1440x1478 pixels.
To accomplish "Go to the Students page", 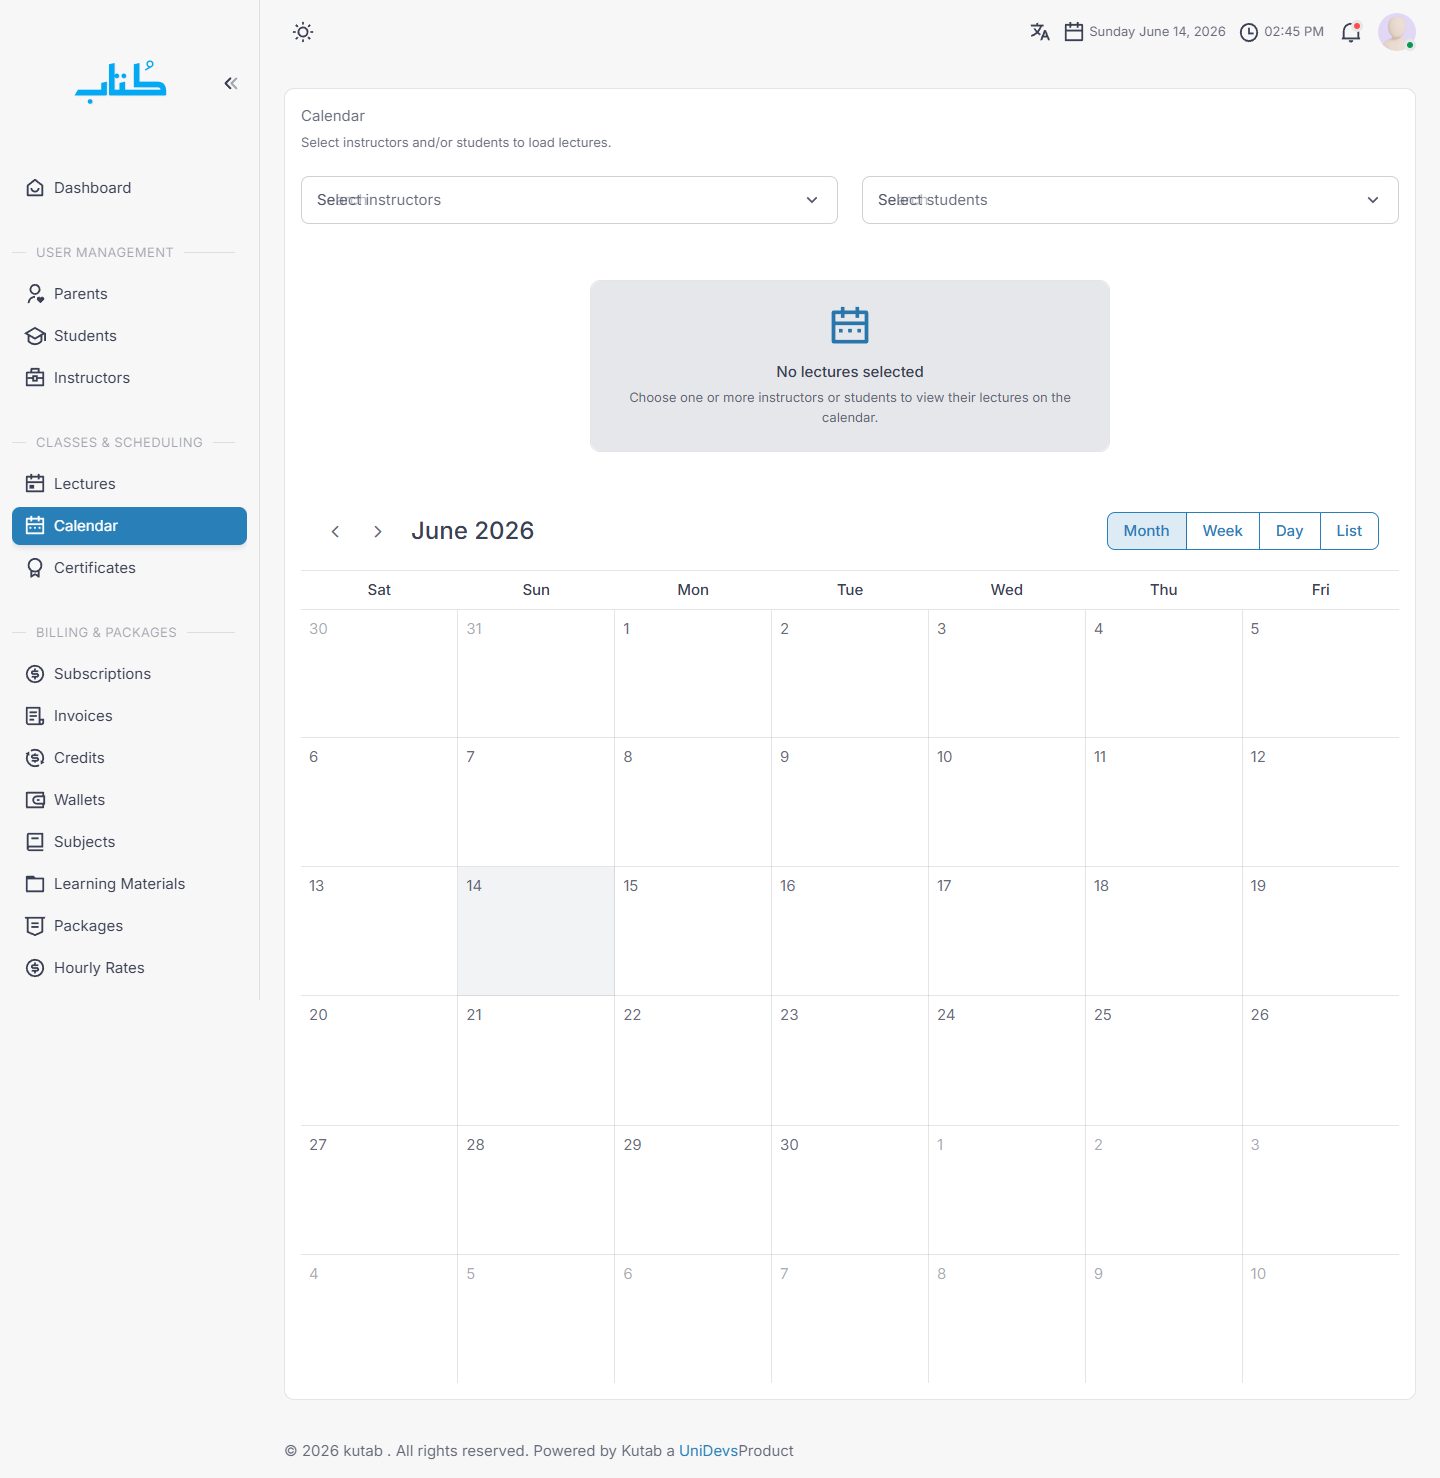I will pos(129,336).
